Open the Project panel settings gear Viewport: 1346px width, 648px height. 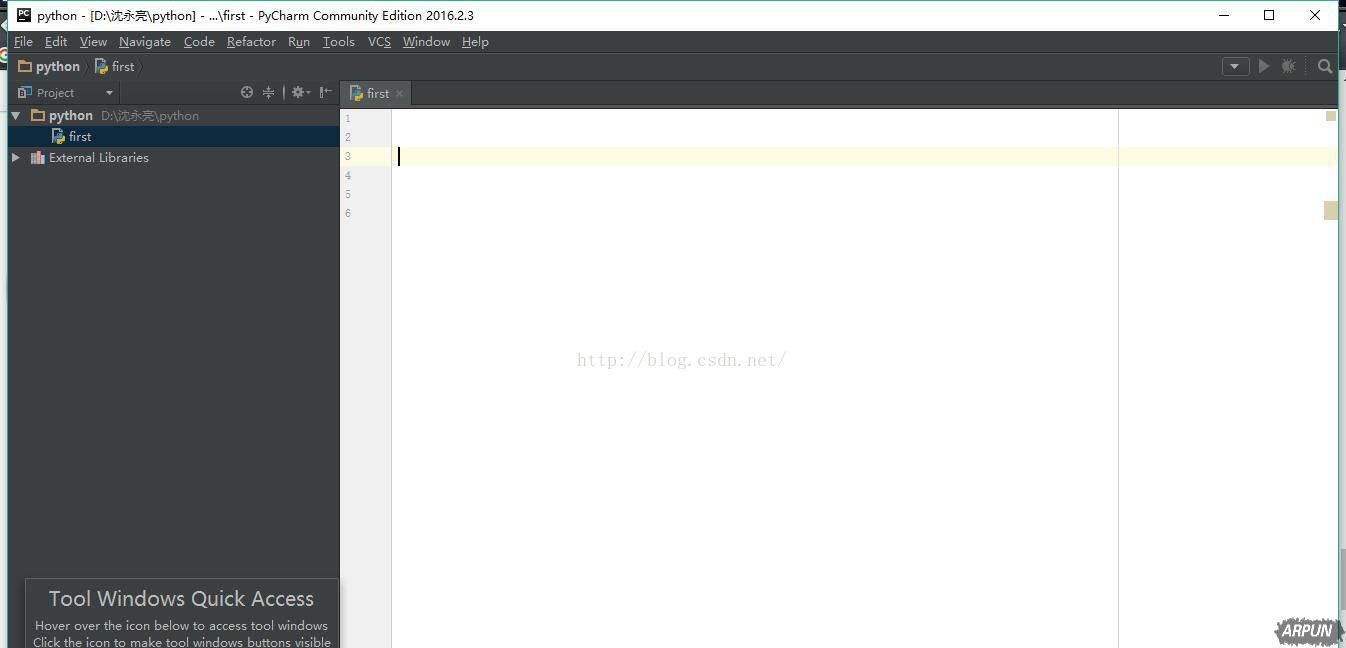298,92
